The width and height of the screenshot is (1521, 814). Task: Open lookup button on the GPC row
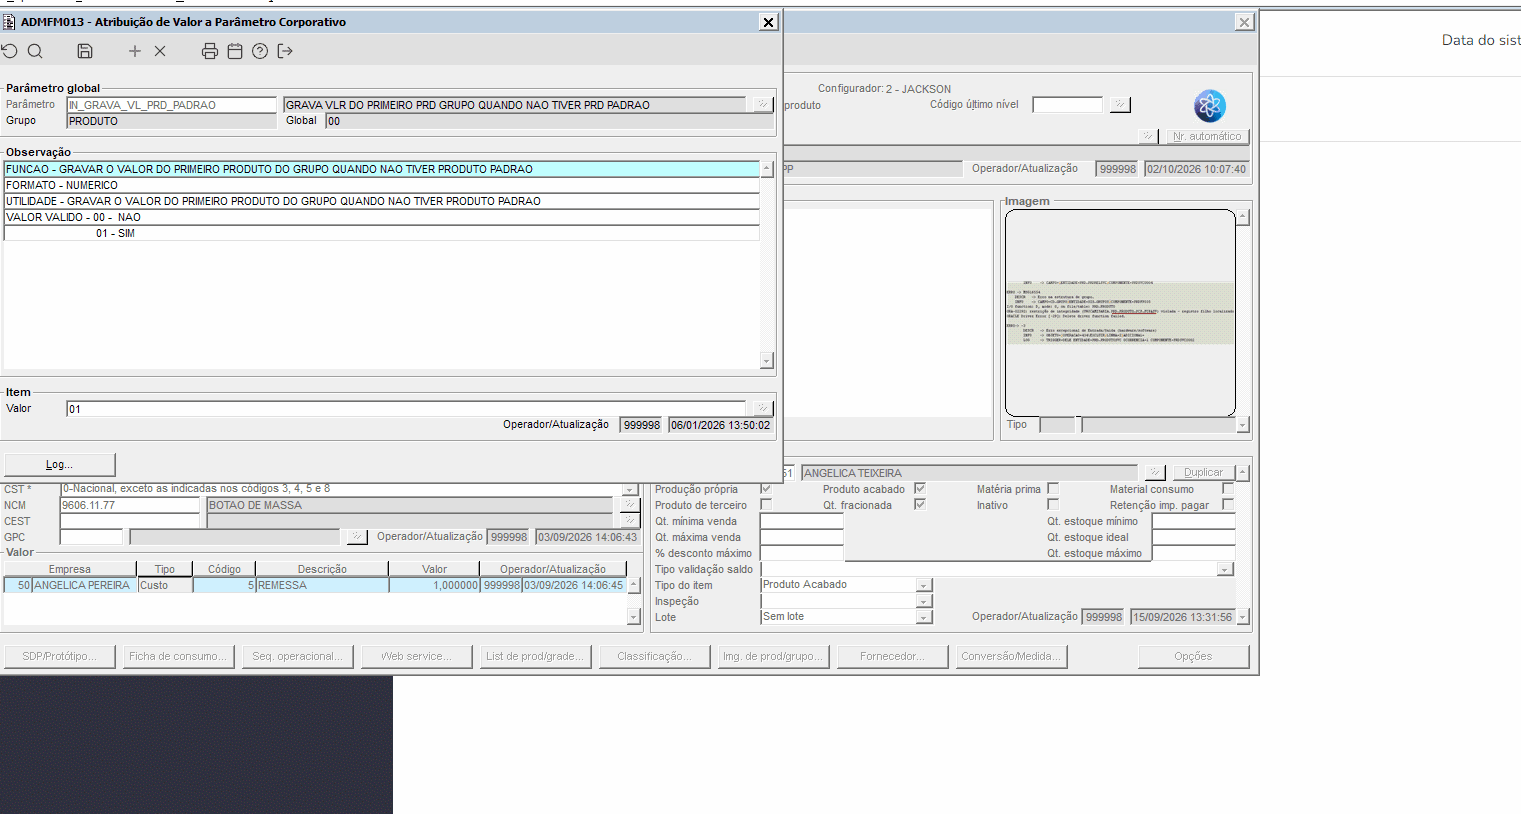[x=357, y=537]
